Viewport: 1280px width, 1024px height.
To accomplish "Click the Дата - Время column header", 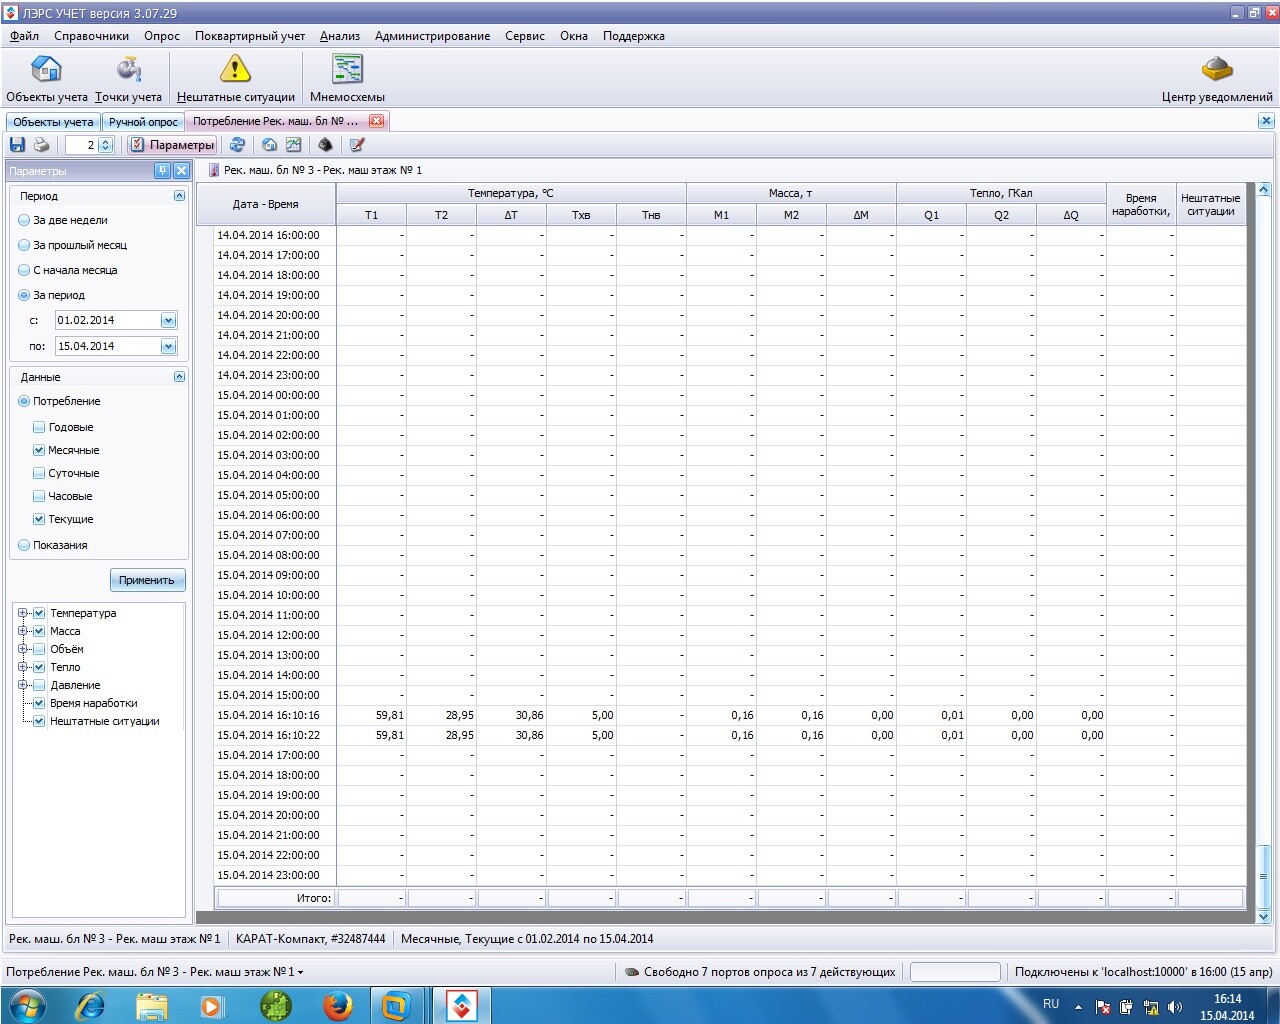I will [266, 204].
